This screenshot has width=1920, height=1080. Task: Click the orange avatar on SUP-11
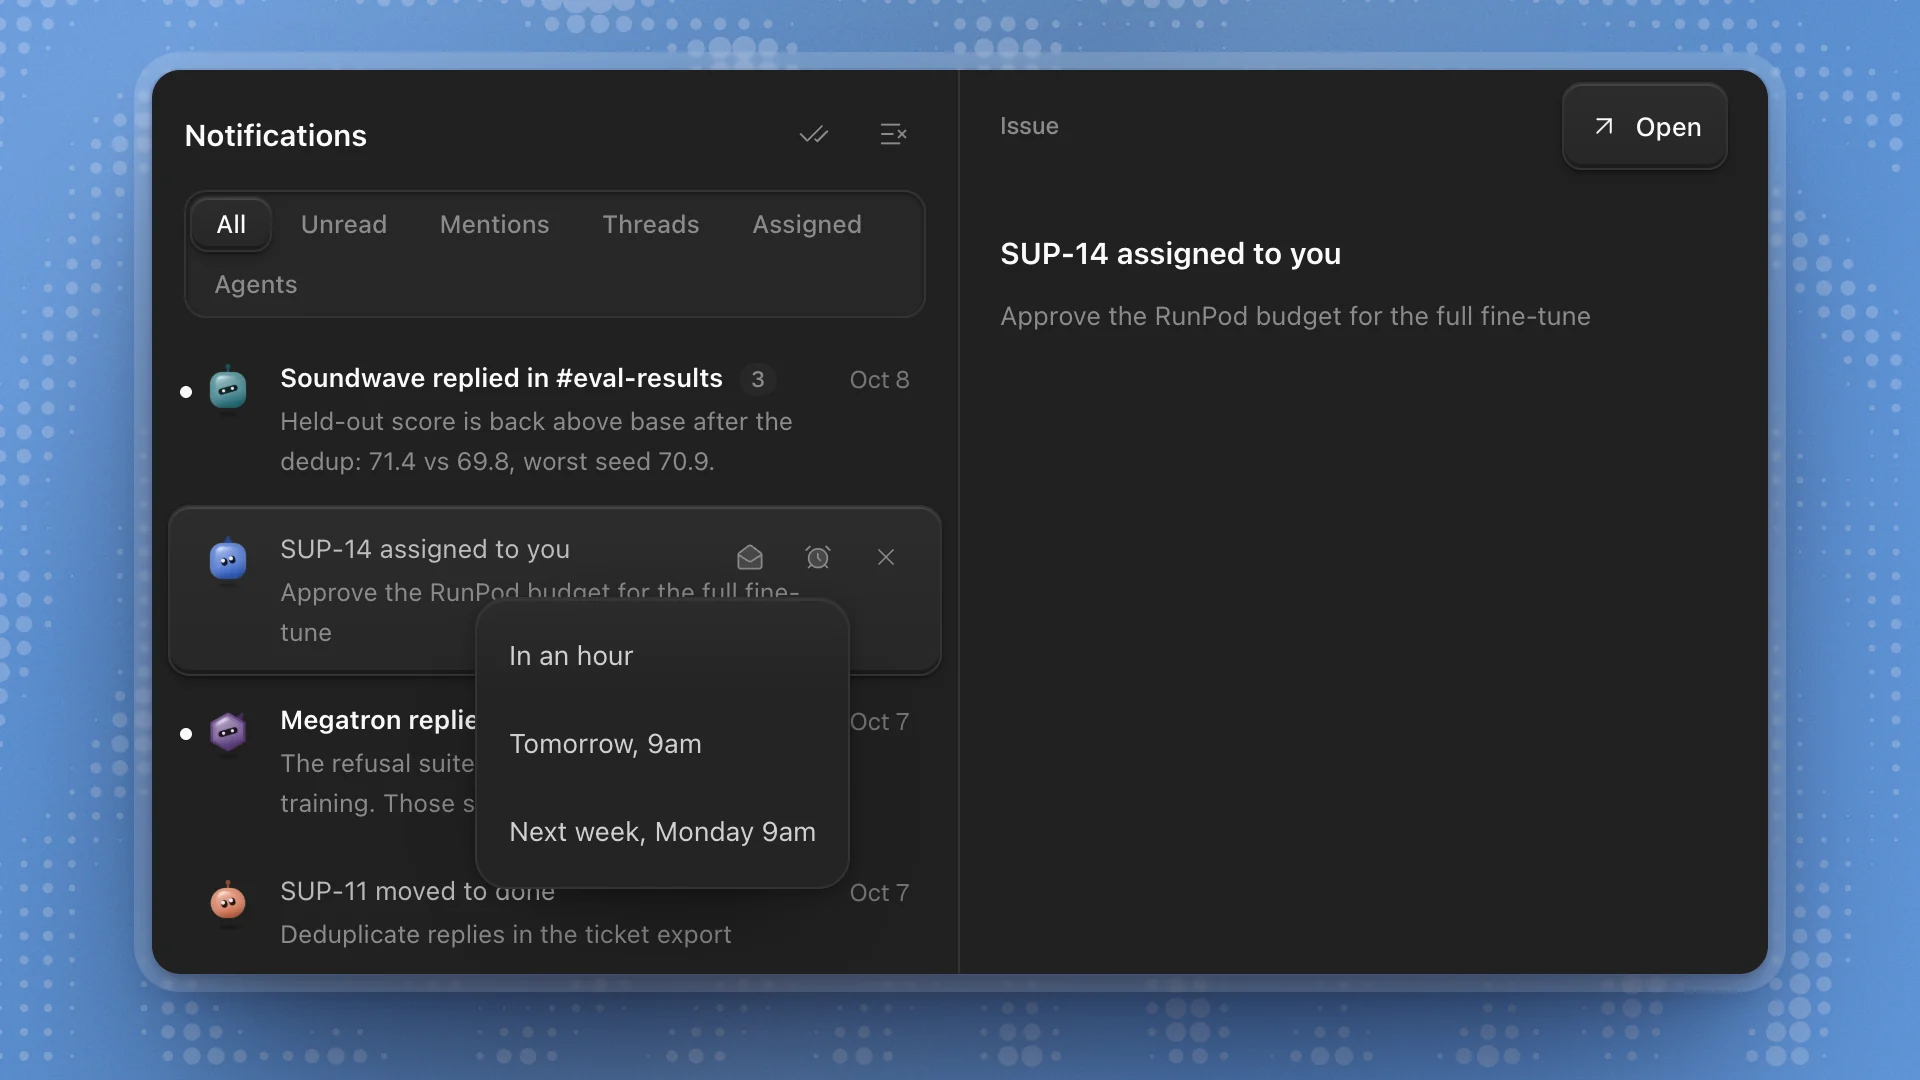[x=228, y=902]
